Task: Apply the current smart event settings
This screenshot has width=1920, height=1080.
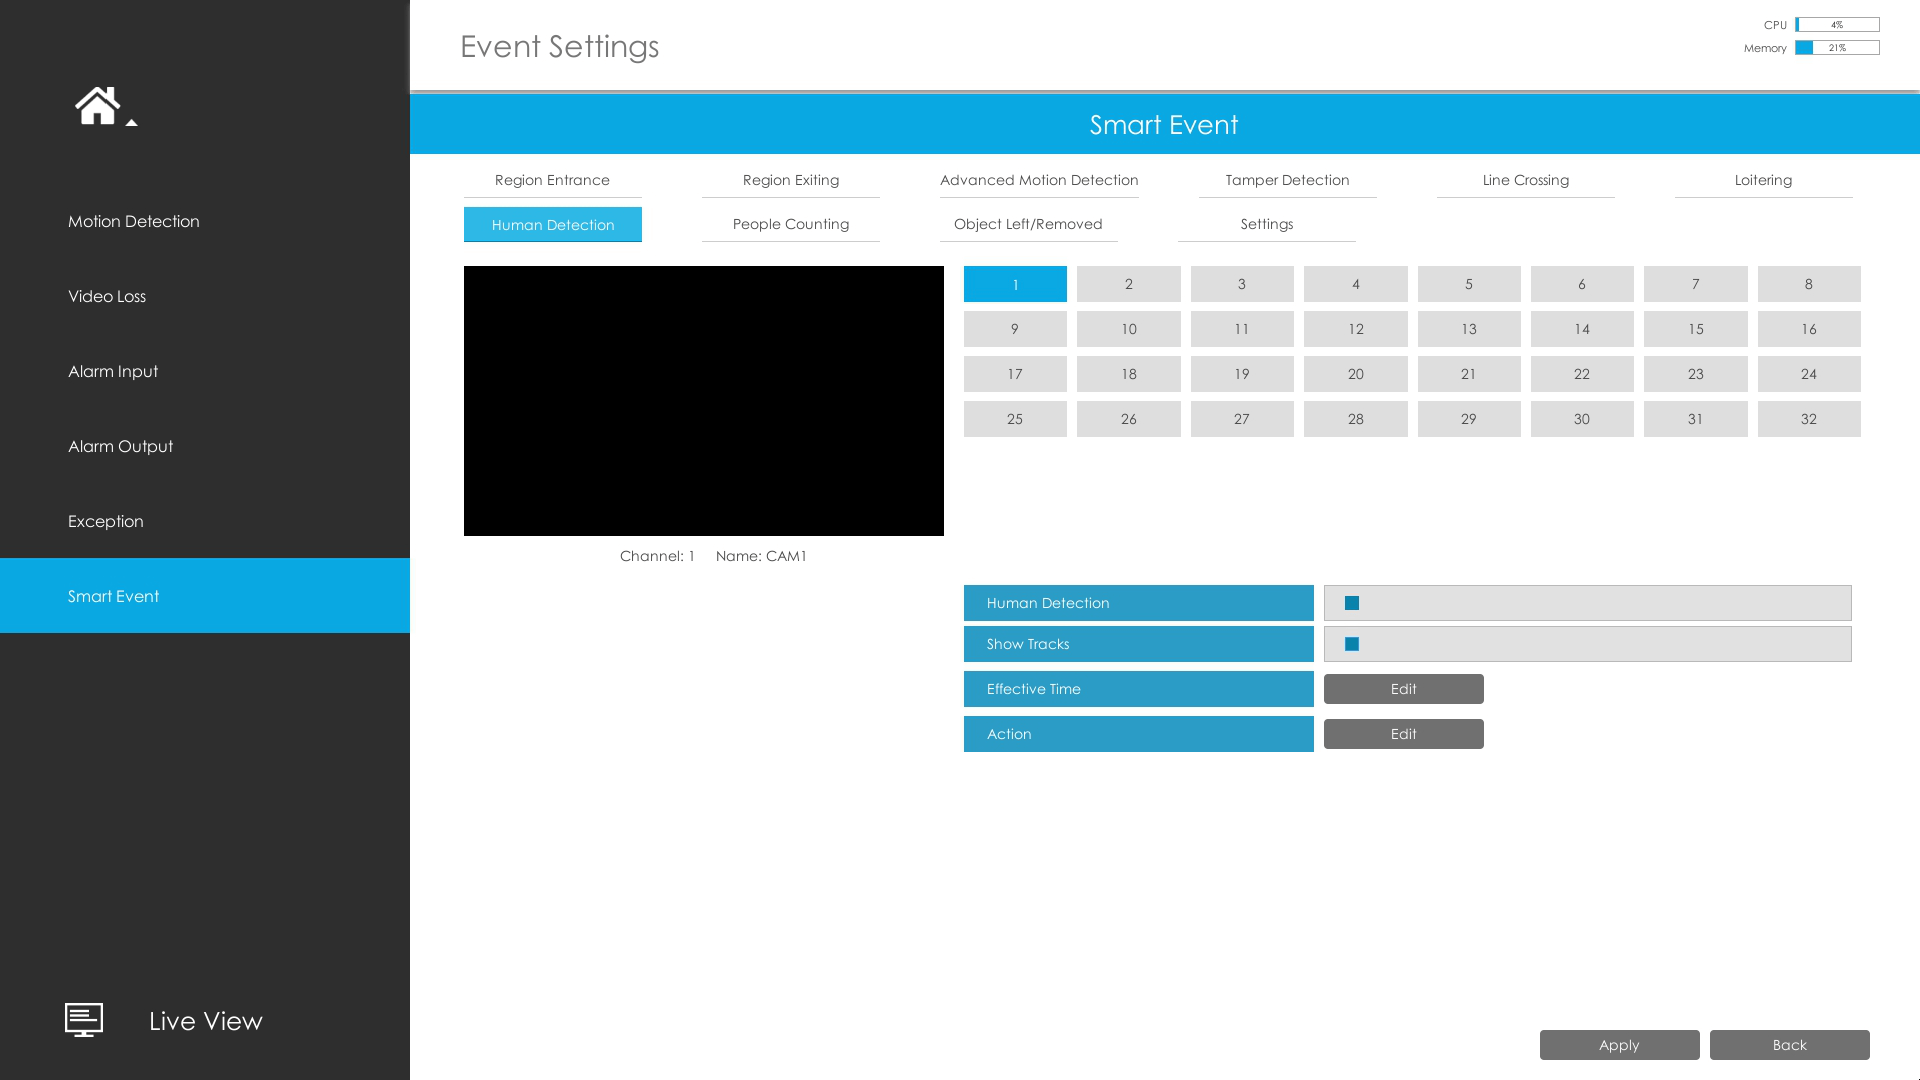Action: pyautogui.click(x=1619, y=1044)
